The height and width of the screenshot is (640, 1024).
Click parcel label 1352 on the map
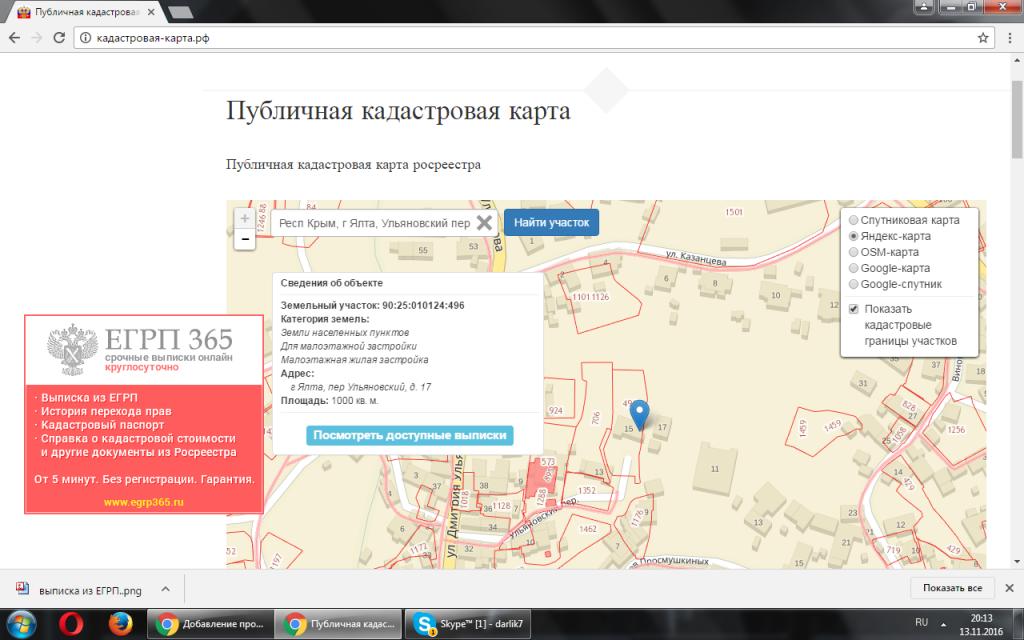point(586,490)
